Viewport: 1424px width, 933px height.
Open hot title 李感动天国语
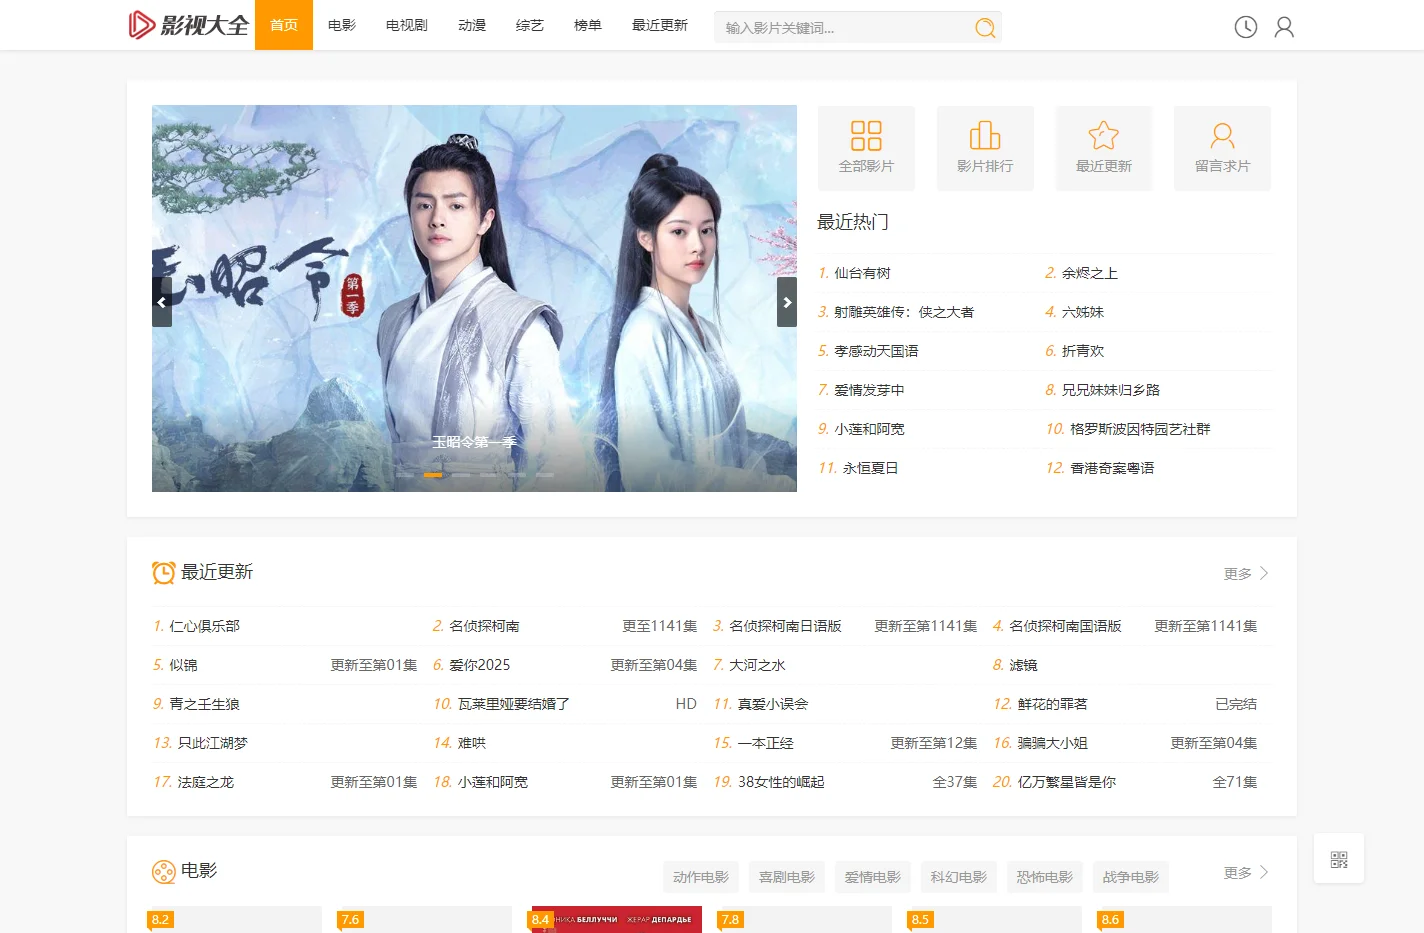pyautogui.click(x=876, y=351)
